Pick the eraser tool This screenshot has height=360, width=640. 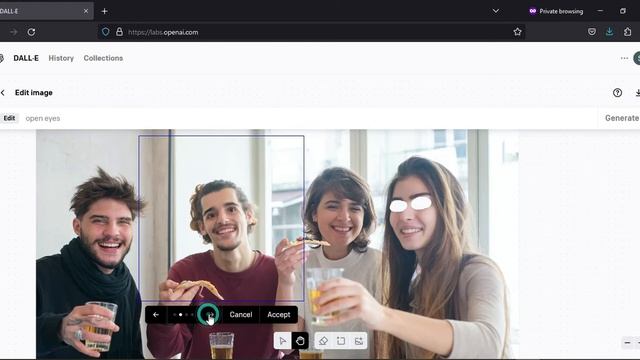click(x=323, y=341)
